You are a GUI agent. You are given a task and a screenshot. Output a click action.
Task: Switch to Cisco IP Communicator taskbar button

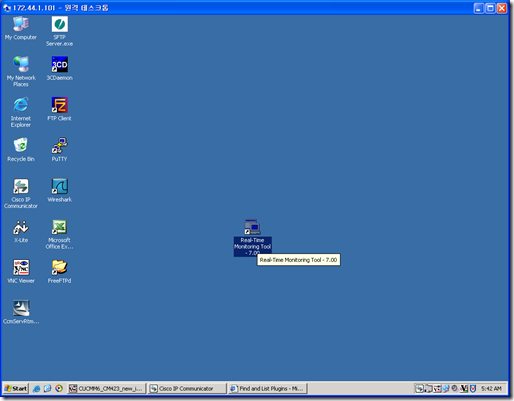click(187, 388)
